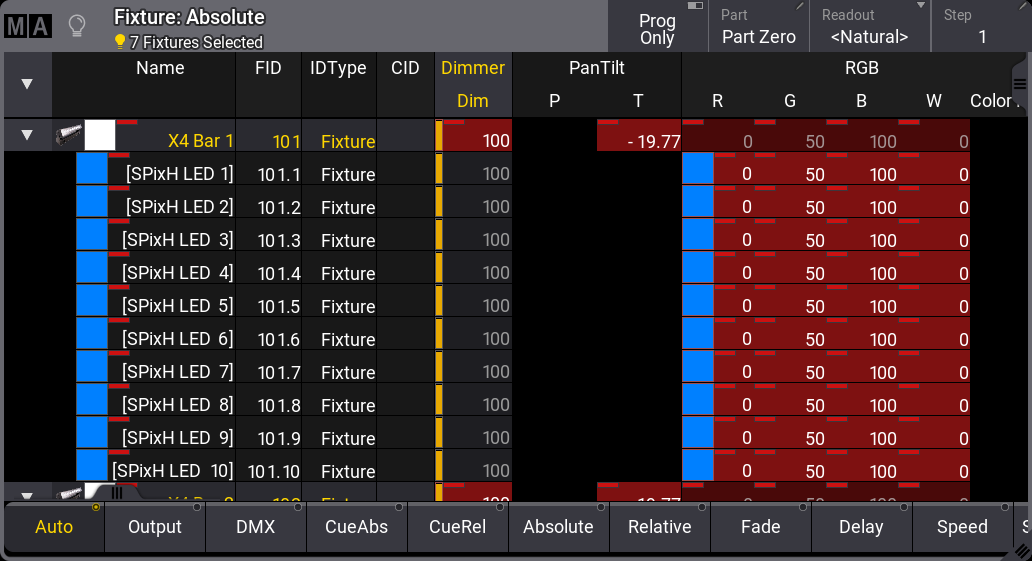This screenshot has width=1032, height=561.
Task: Click the white swatch for X4 Bar 1
Action: tap(100, 136)
